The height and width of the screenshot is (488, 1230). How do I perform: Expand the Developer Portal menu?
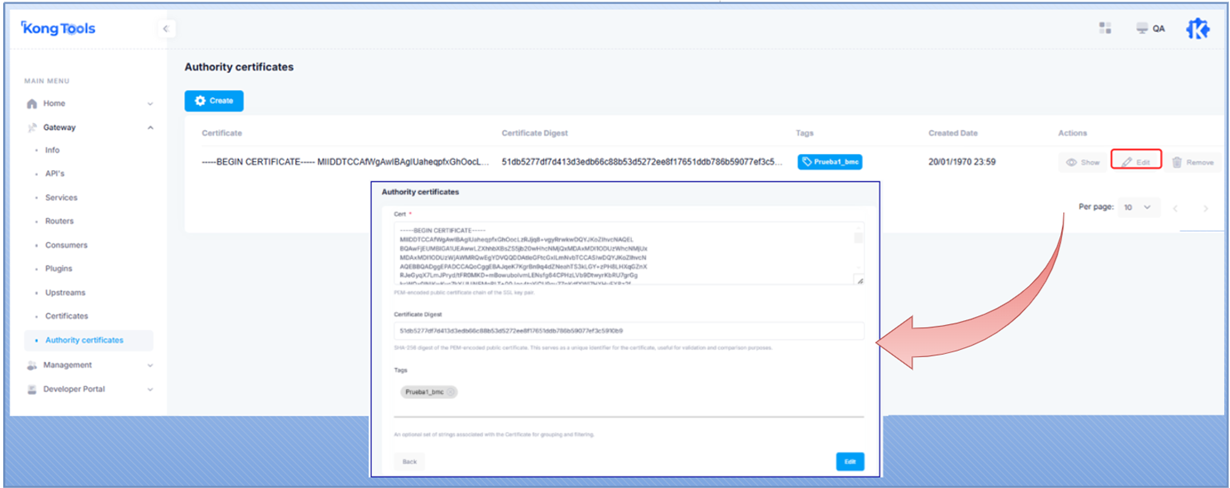tap(150, 389)
